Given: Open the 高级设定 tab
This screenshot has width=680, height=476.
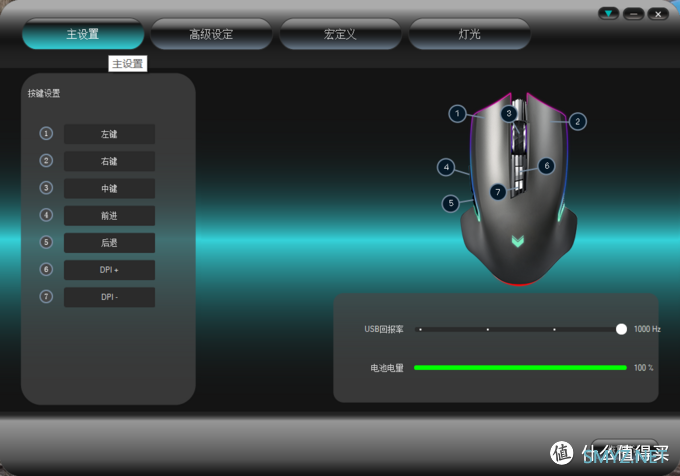Looking at the screenshot, I should click(211, 34).
